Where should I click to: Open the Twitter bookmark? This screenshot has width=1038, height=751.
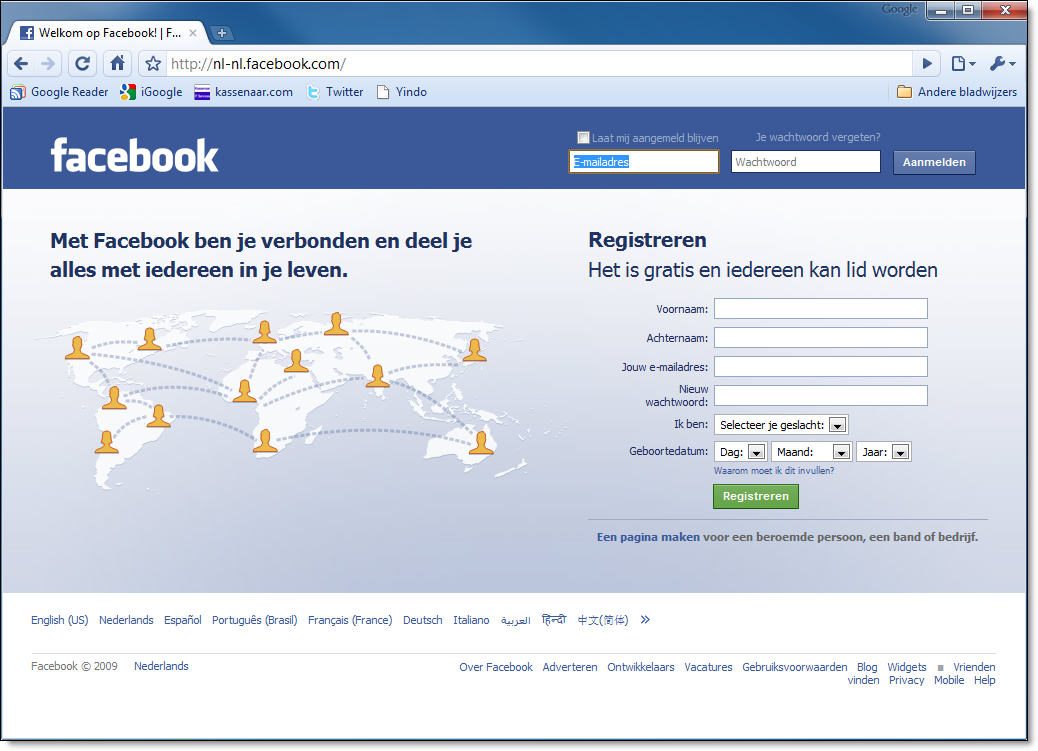point(335,92)
